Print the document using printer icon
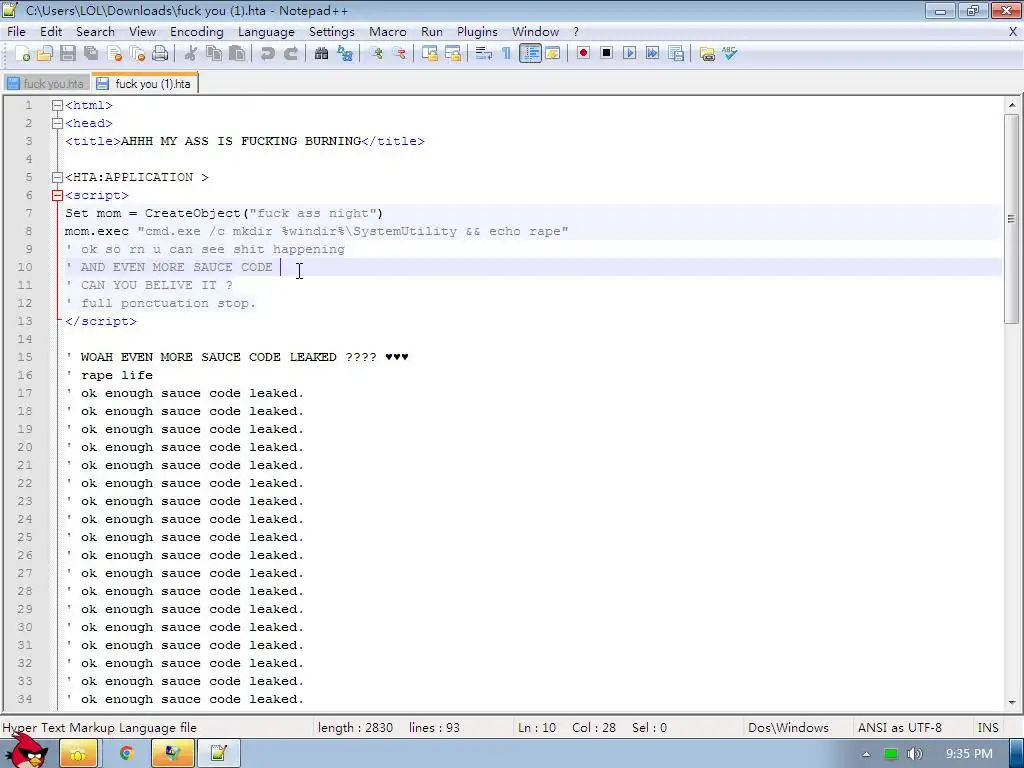The width and height of the screenshot is (1024, 768). tap(160, 54)
